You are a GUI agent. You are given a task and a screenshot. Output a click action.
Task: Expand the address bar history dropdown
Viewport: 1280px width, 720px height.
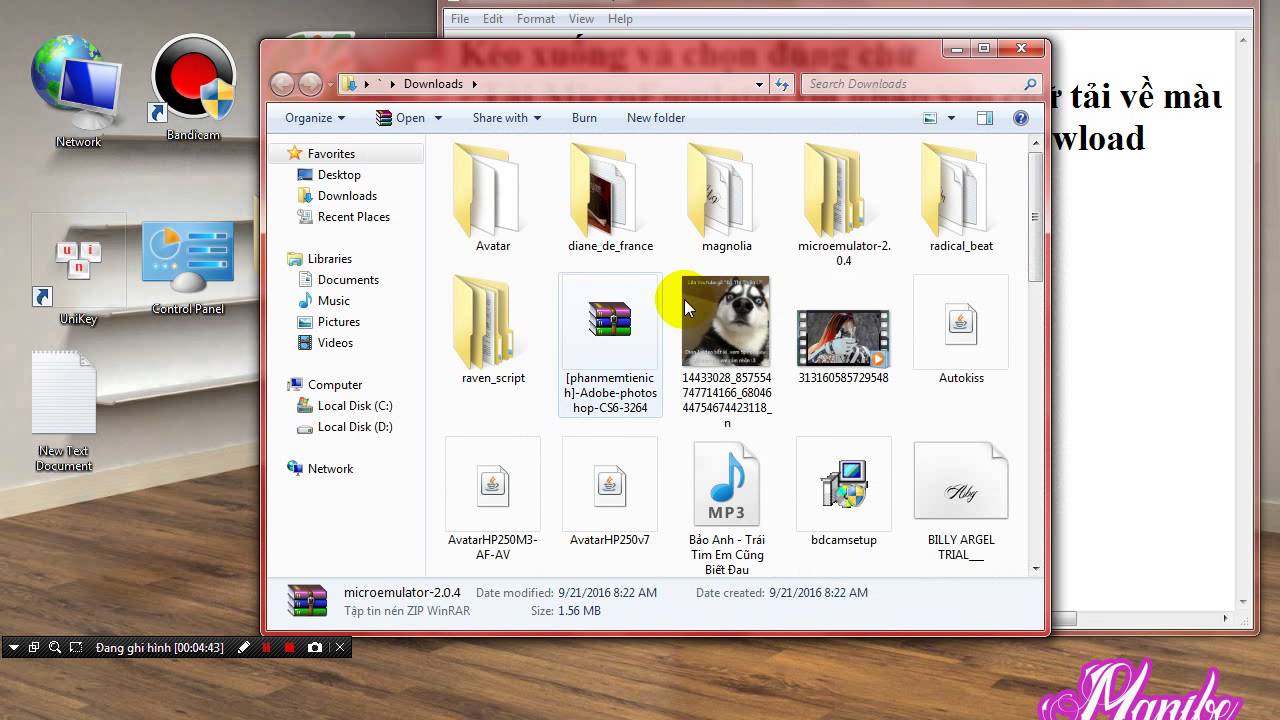(760, 84)
